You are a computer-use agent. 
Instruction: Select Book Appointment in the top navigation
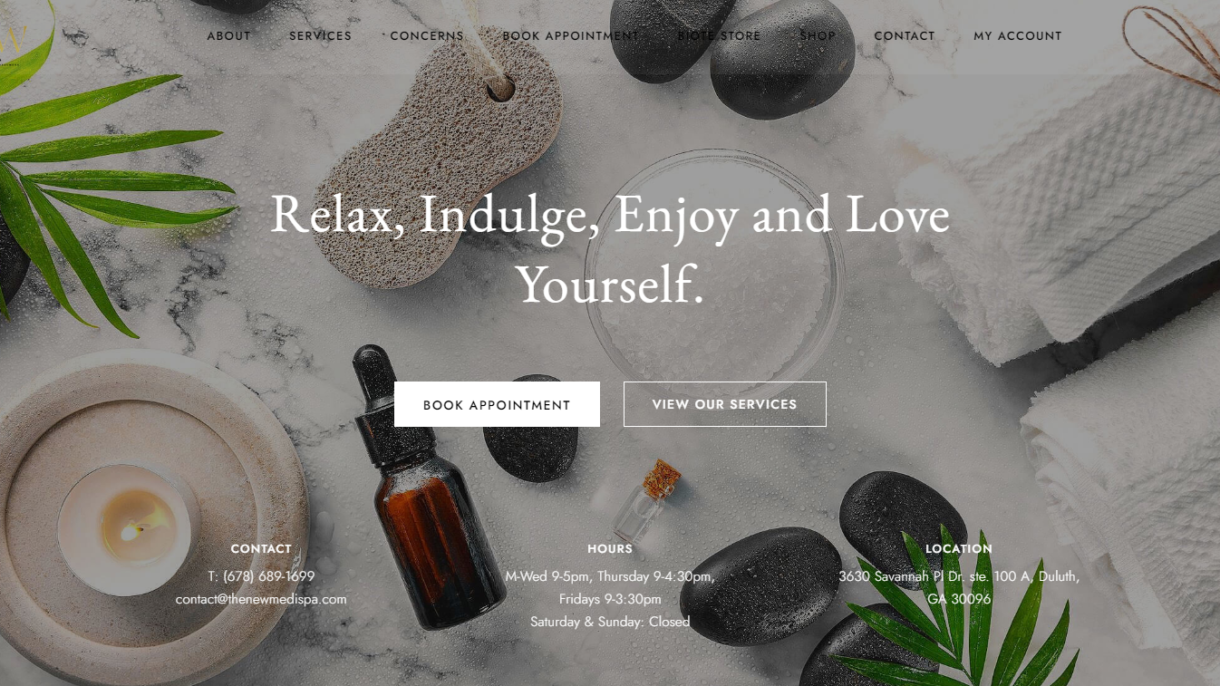click(x=570, y=36)
